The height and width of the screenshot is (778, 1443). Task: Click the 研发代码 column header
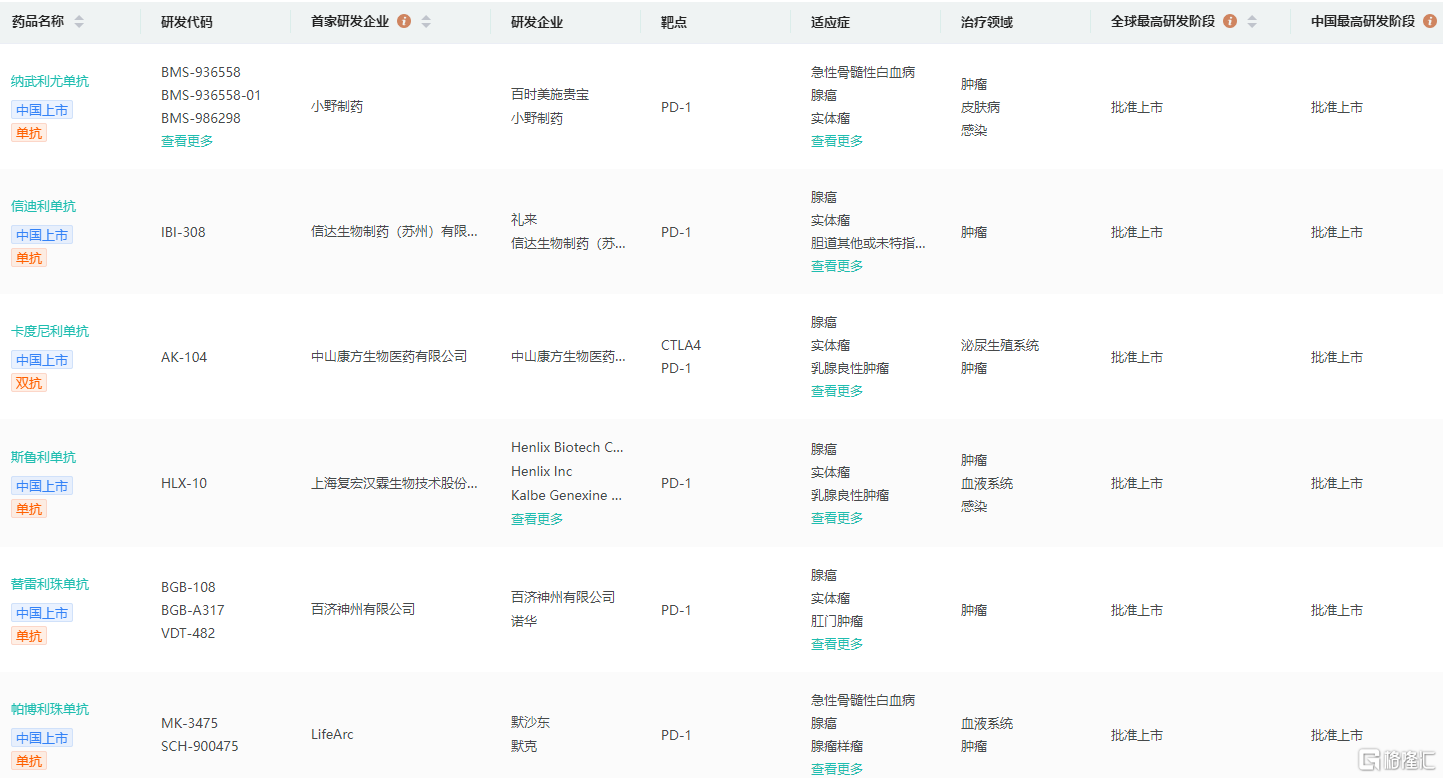point(187,22)
